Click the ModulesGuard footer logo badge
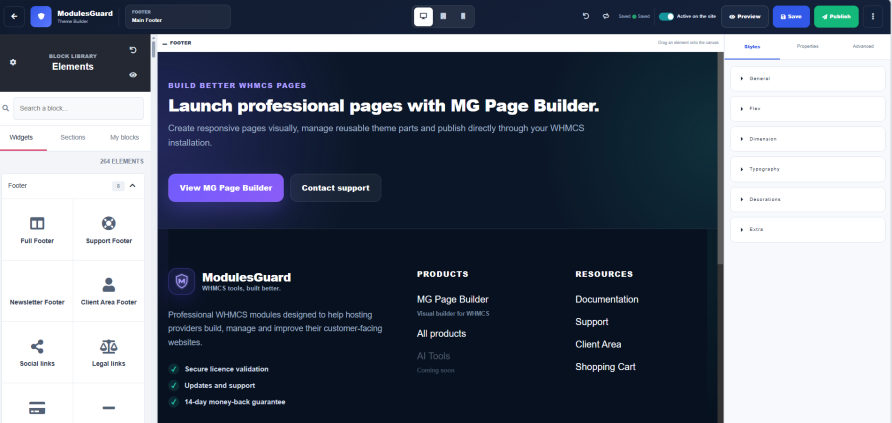 click(181, 281)
